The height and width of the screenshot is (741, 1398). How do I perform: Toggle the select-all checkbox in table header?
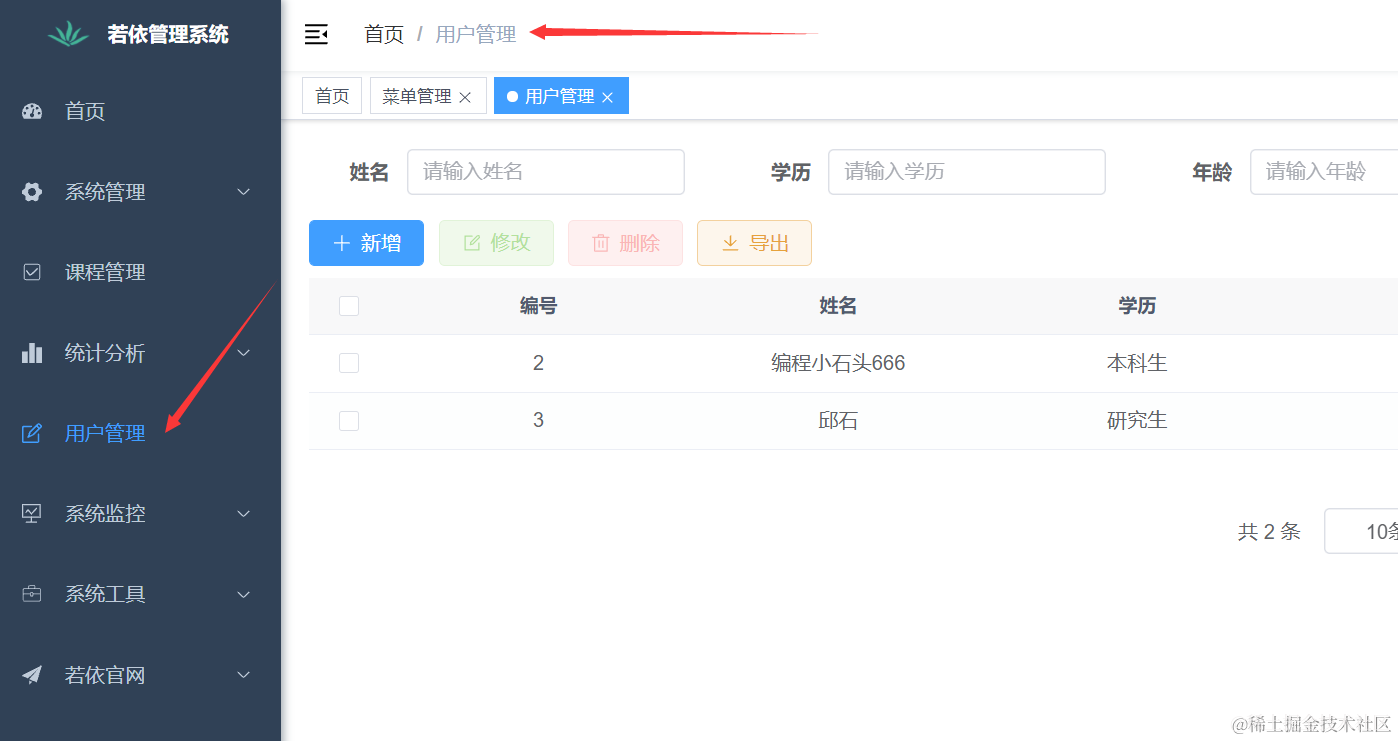pyautogui.click(x=349, y=306)
